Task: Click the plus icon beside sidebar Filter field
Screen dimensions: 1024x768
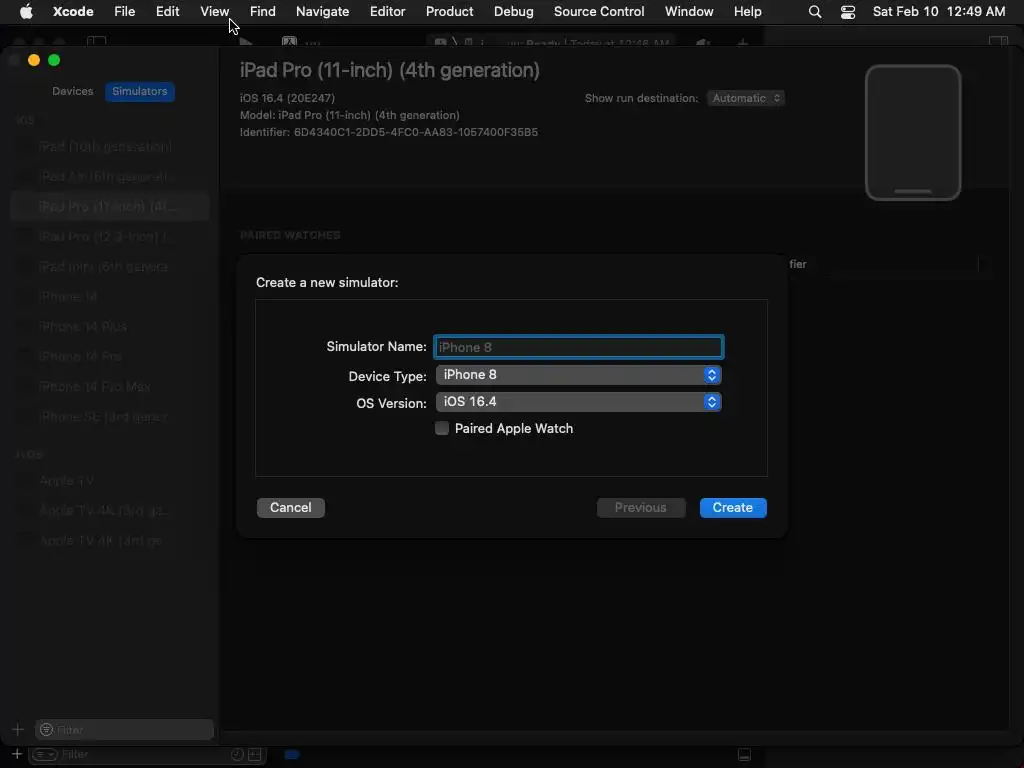Action: pos(18,729)
